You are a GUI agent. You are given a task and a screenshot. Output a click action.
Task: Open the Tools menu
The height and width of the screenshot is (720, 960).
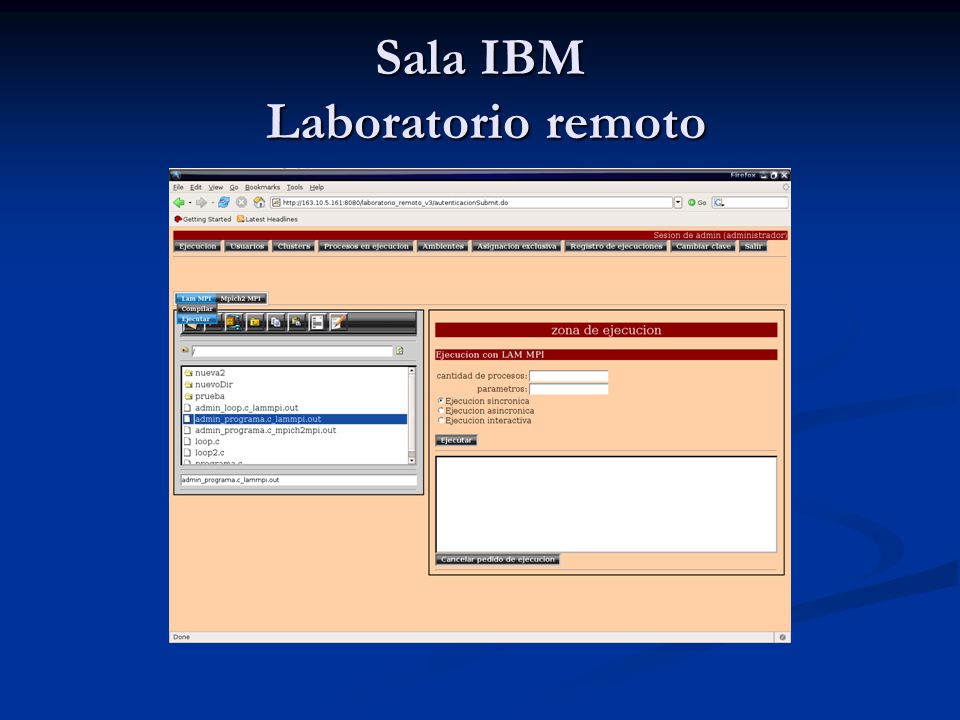(x=295, y=187)
